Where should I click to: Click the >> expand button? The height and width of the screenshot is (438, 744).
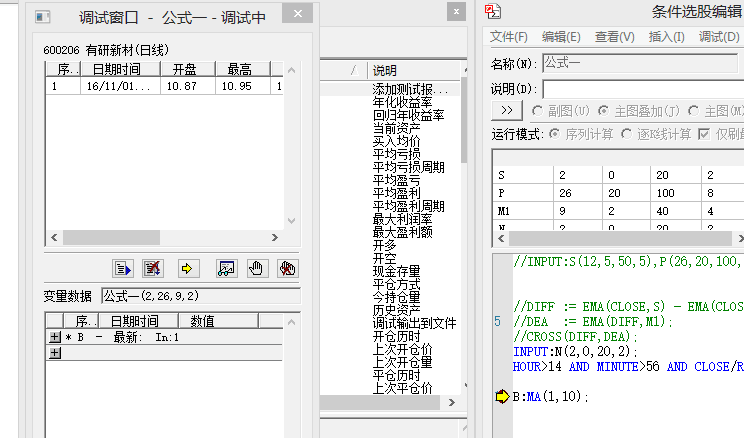pos(507,110)
